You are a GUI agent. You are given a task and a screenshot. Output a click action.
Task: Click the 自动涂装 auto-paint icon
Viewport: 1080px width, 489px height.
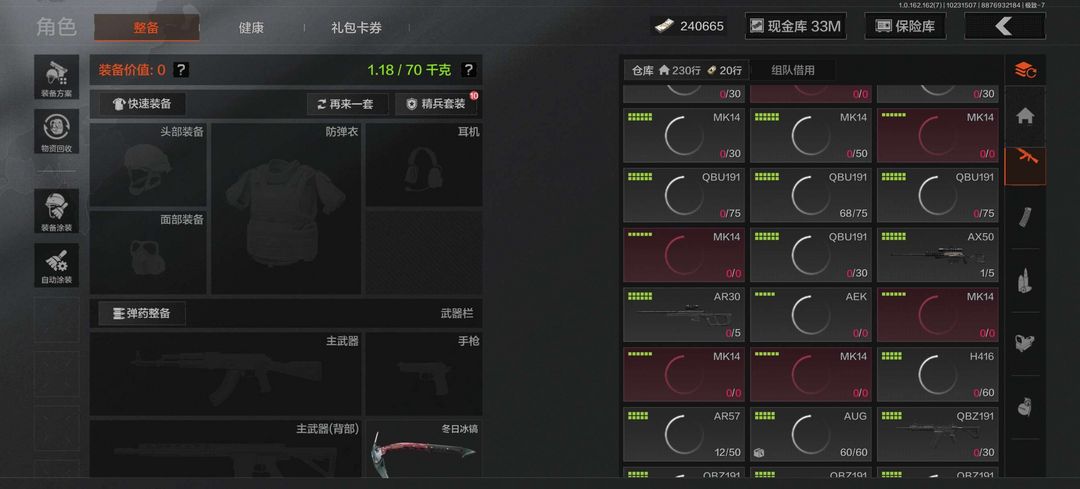pos(56,265)
